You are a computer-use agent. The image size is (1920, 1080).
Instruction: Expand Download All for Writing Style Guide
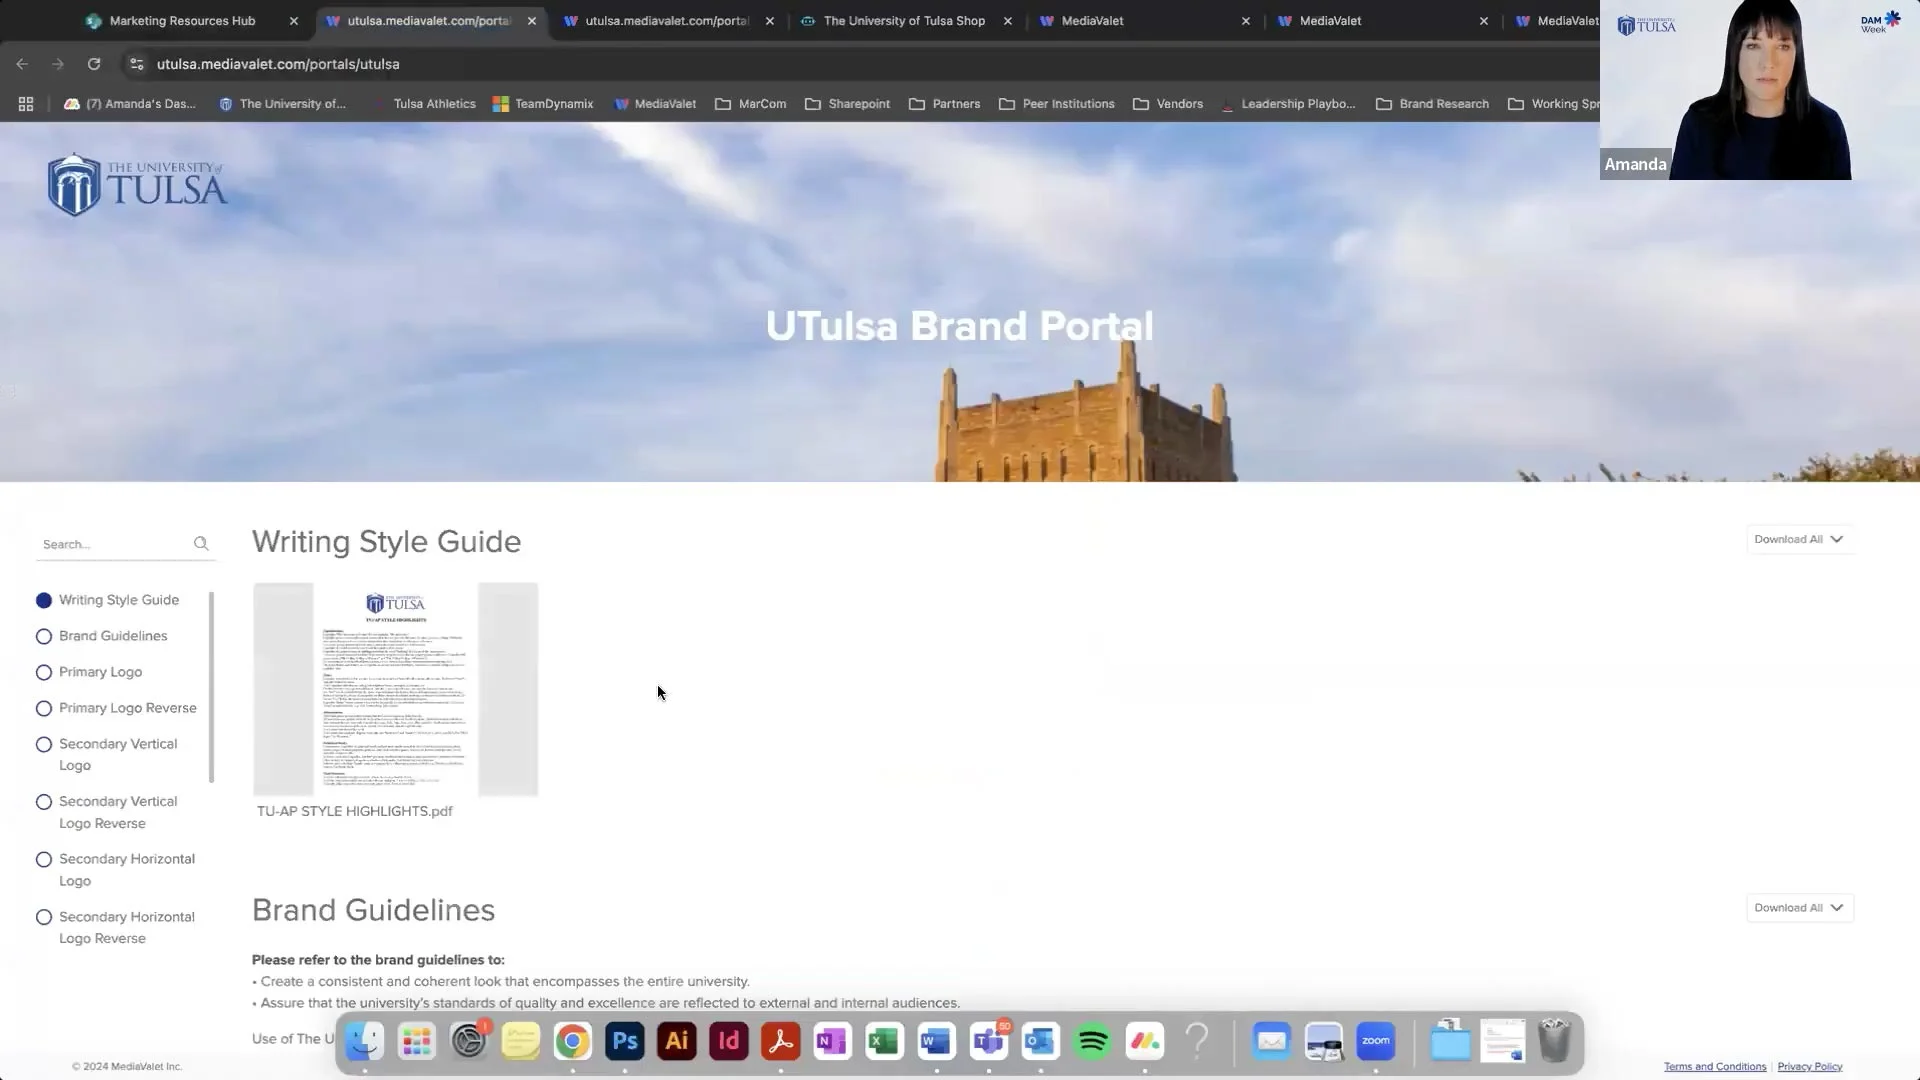(1799, 539)
